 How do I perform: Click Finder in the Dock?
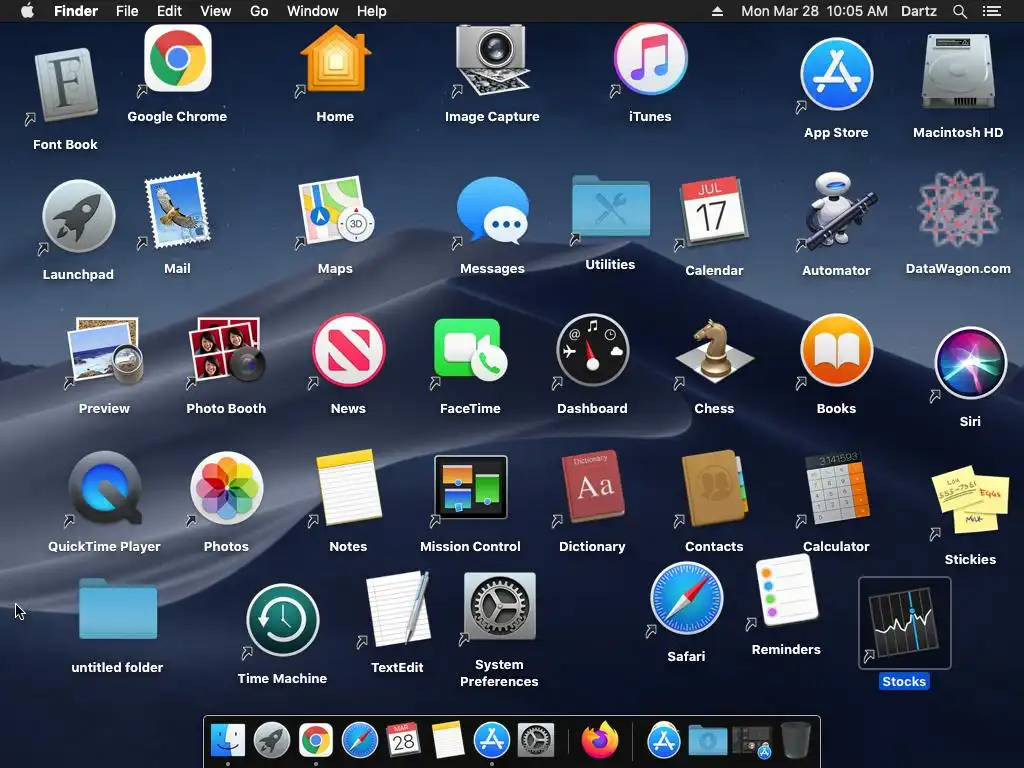pos(228,741)
